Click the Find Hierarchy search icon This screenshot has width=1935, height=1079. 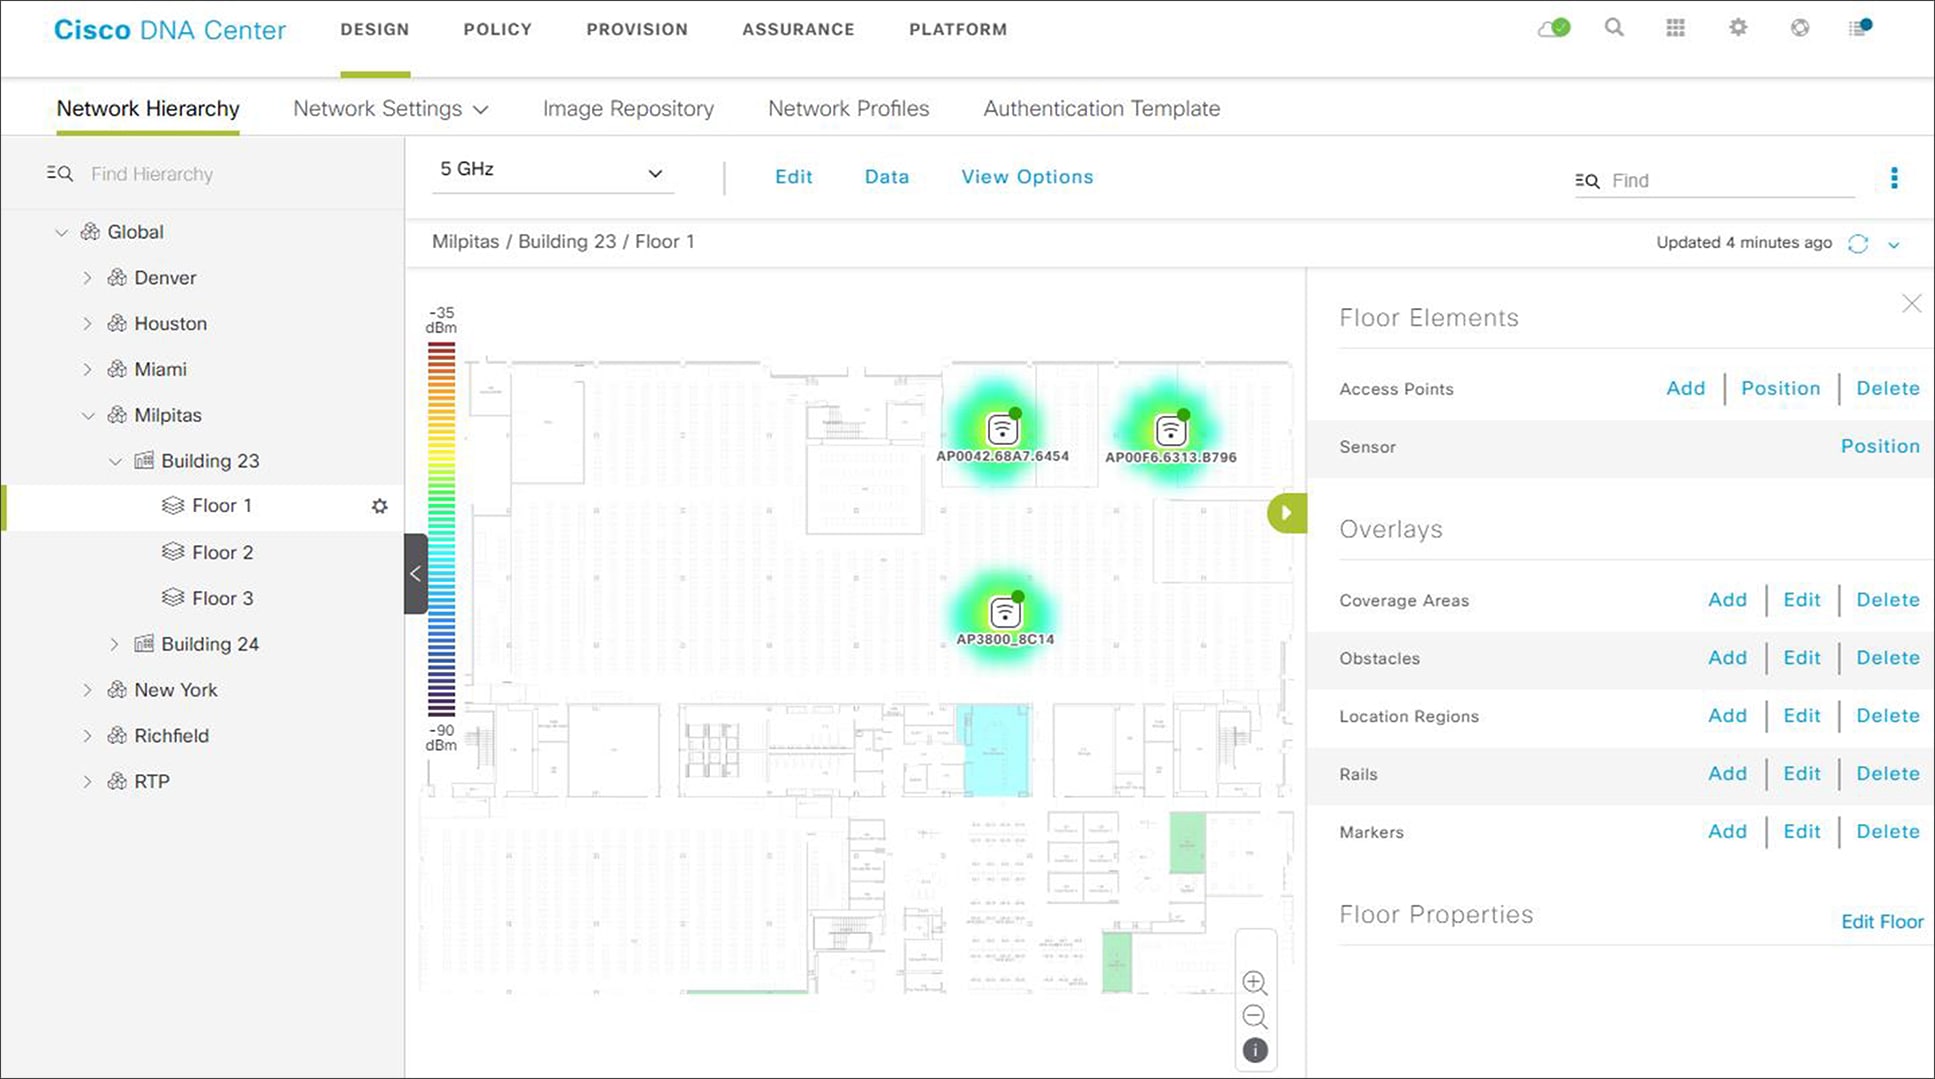(x=59, y=174)
